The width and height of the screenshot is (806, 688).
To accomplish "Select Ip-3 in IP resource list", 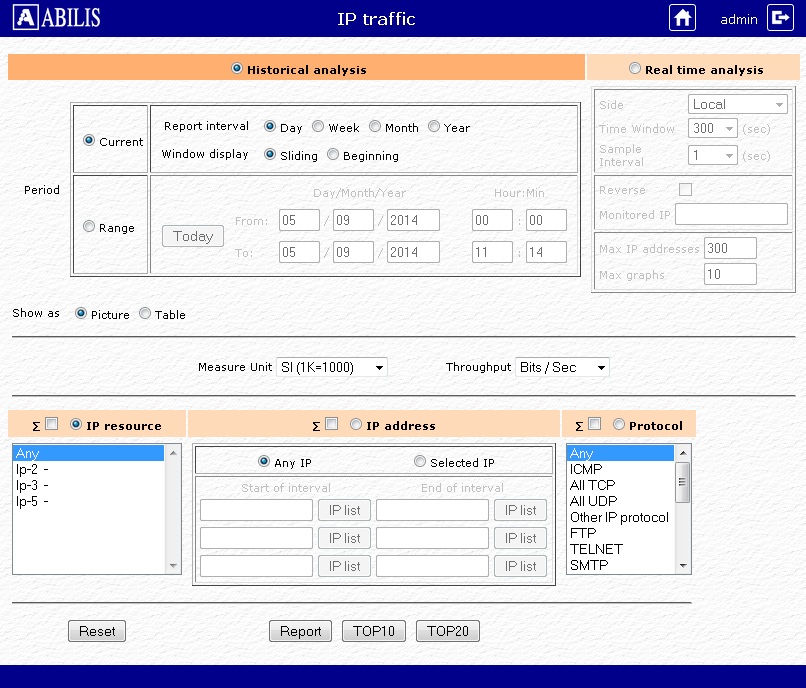I will [28, 485].
